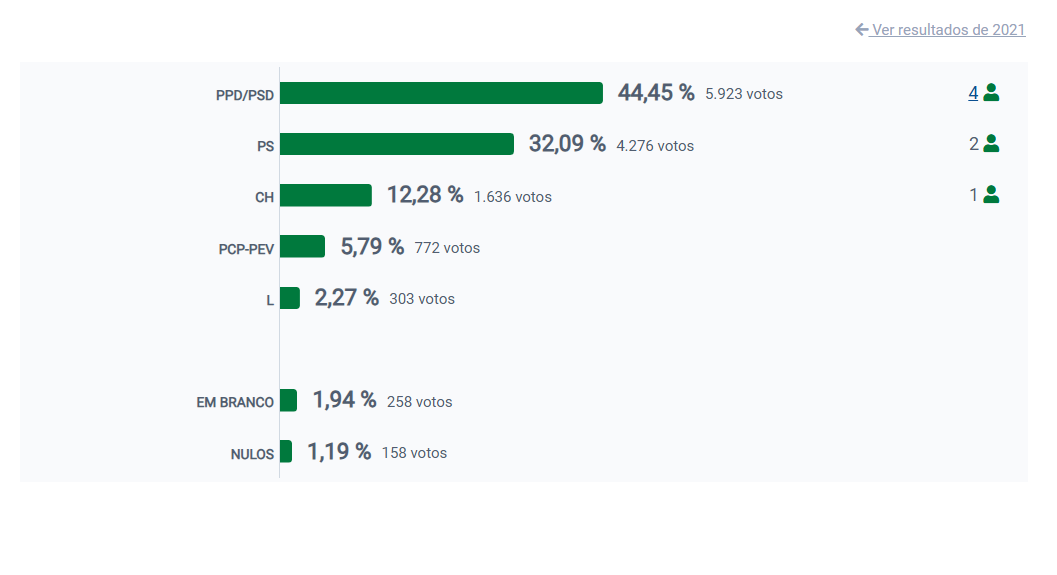Click the NULOS green bar
This screenshot has height=575, width=1057.
pyautogui.click(x=286, y=452)
